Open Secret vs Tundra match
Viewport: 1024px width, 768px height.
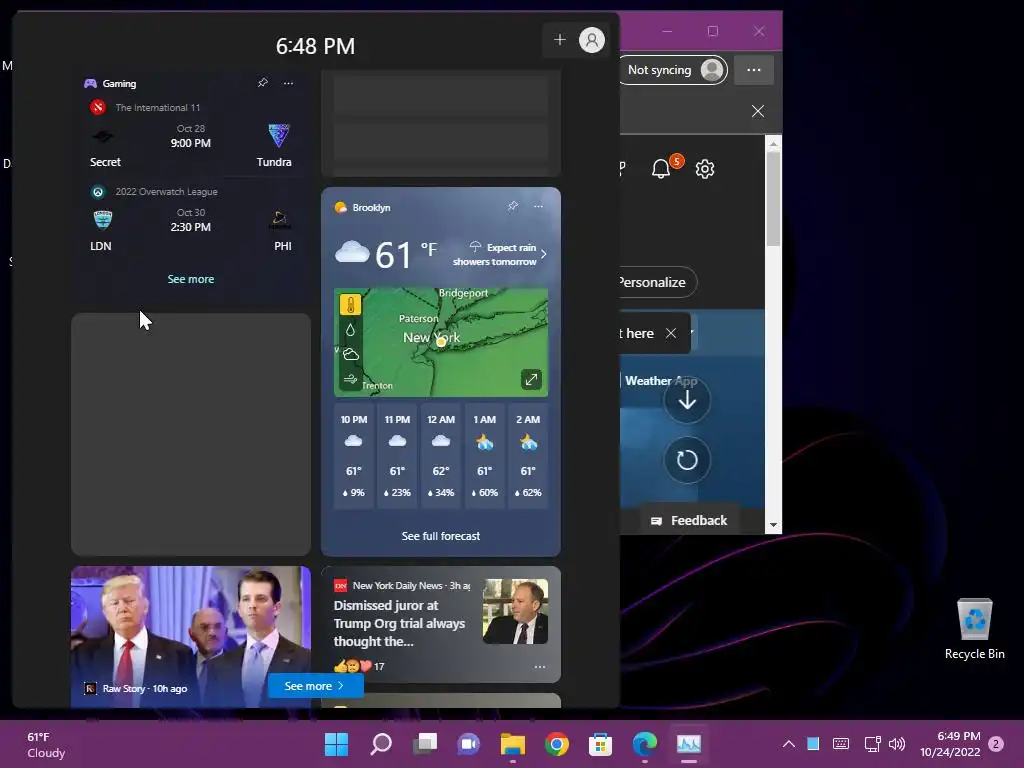point(191,137)
